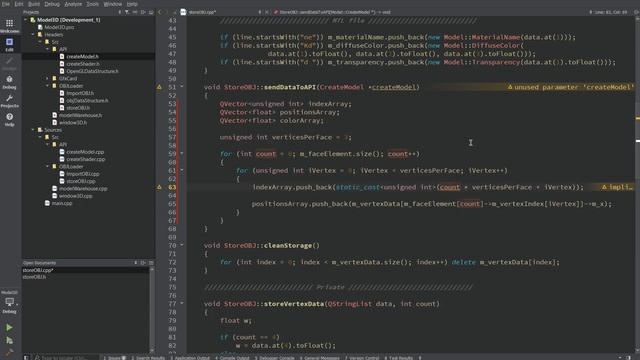The image size is (640, 360).
Task: Open OpenGLDataStructure.h in the project tree
Action: click(x=92, y=71)
